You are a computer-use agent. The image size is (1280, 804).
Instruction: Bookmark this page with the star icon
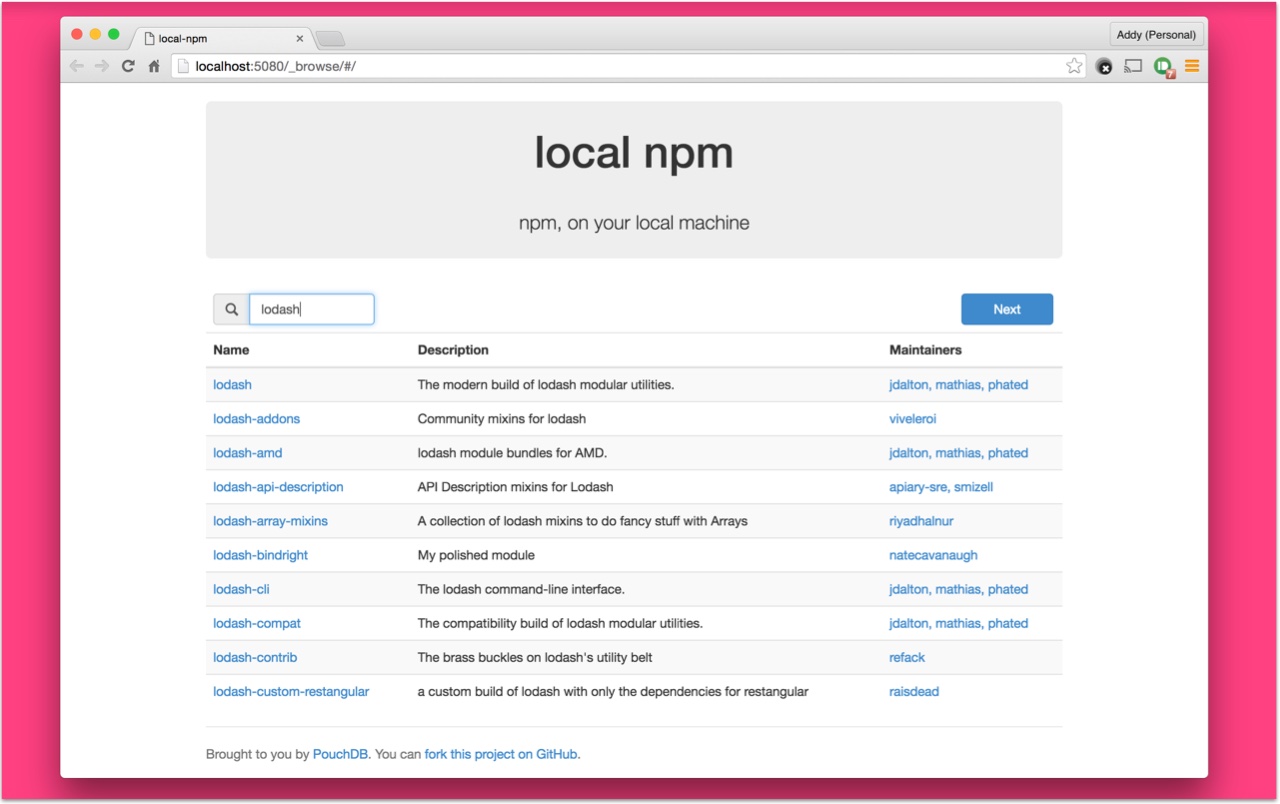1074,66
